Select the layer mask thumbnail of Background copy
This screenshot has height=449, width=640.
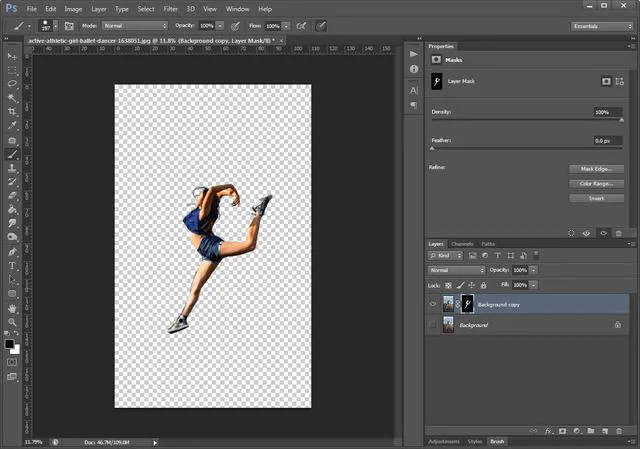pyautogui.click(x=467, y=304)
